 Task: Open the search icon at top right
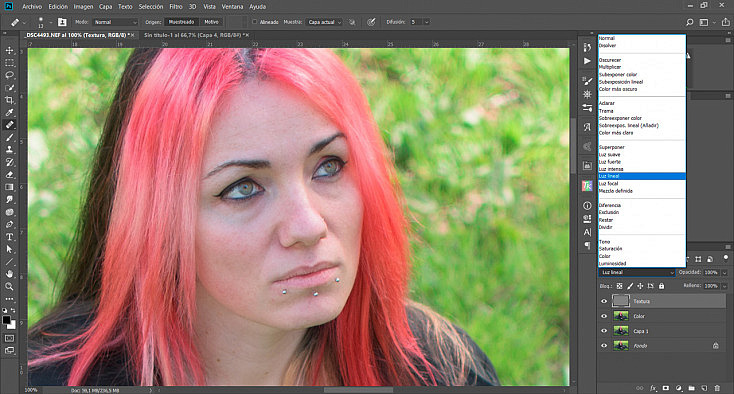(690, 22)
